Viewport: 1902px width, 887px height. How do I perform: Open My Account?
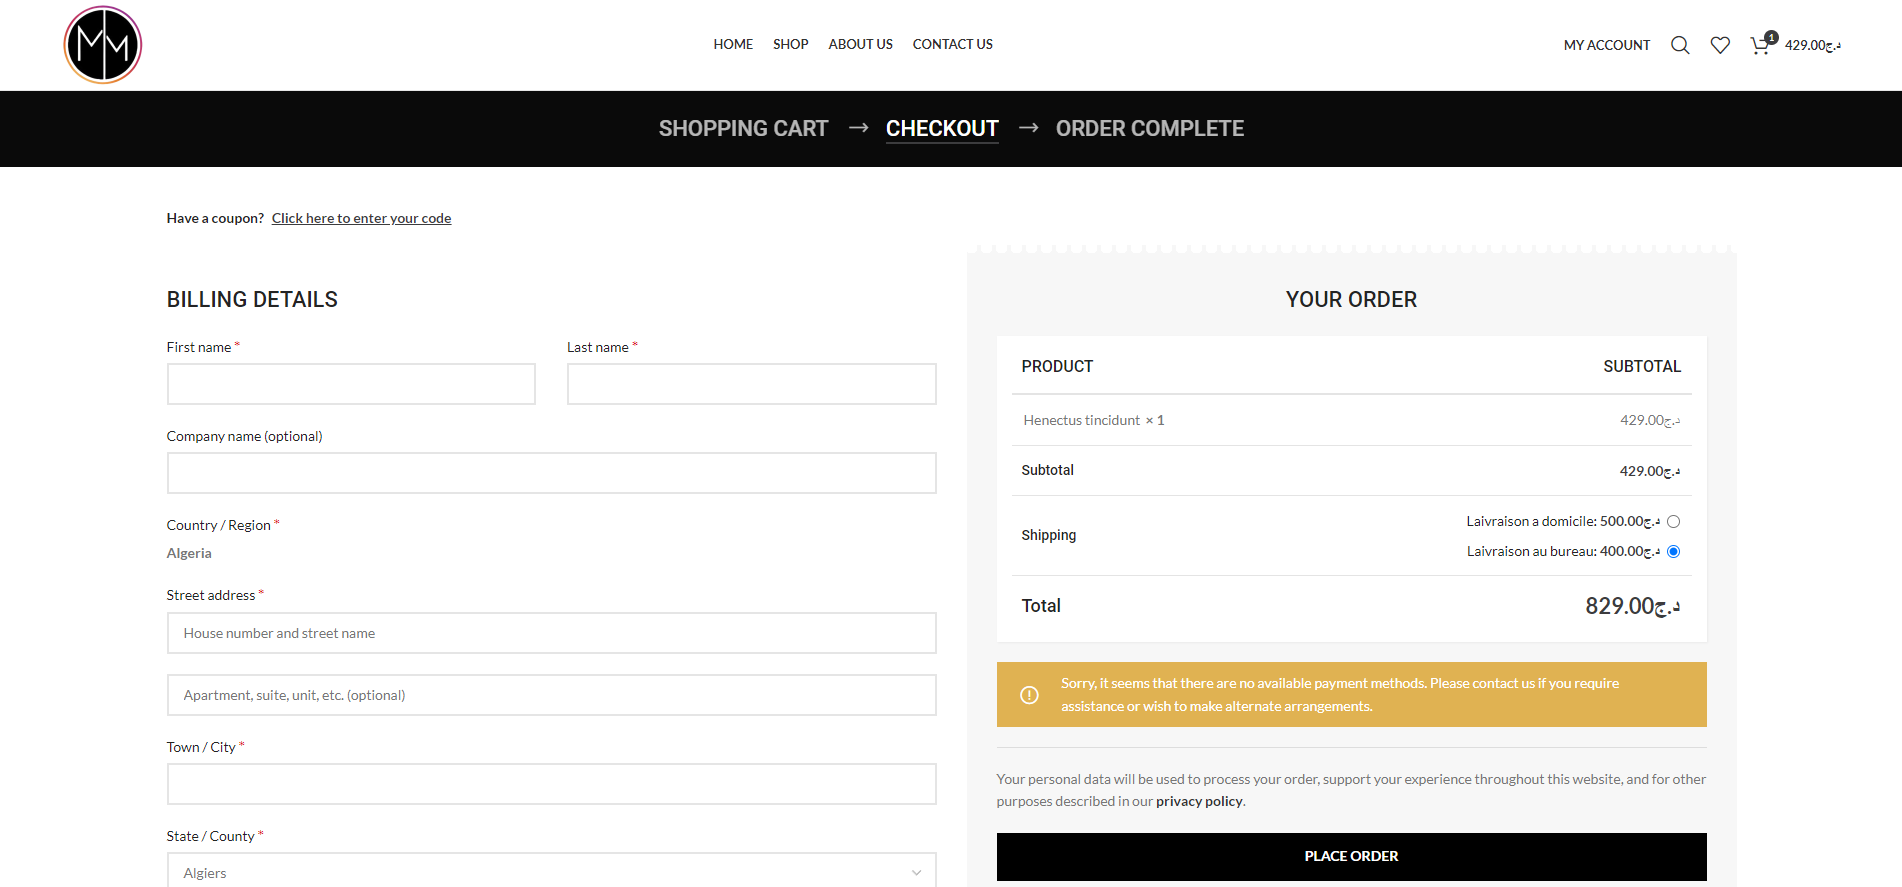point(1606,45)
